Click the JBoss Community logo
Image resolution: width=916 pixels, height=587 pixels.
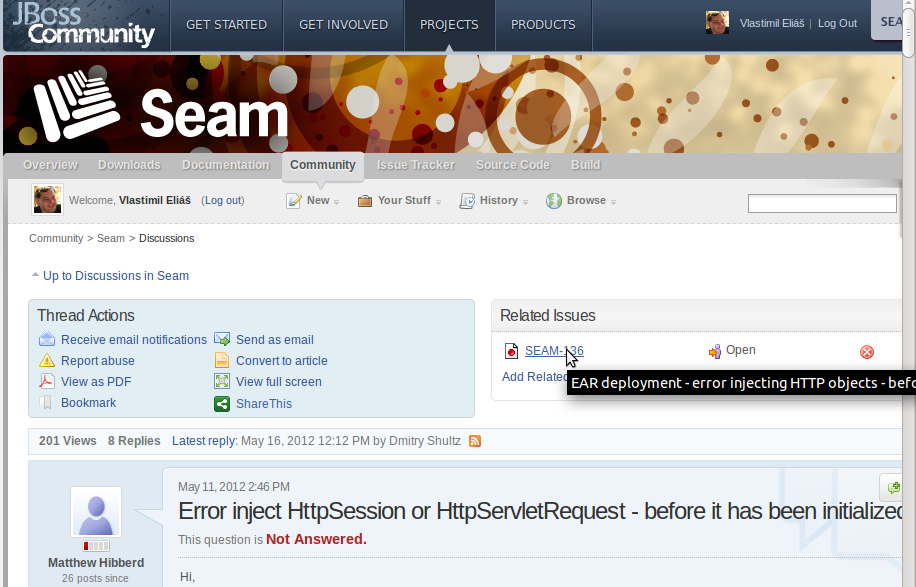click(84, 25)
